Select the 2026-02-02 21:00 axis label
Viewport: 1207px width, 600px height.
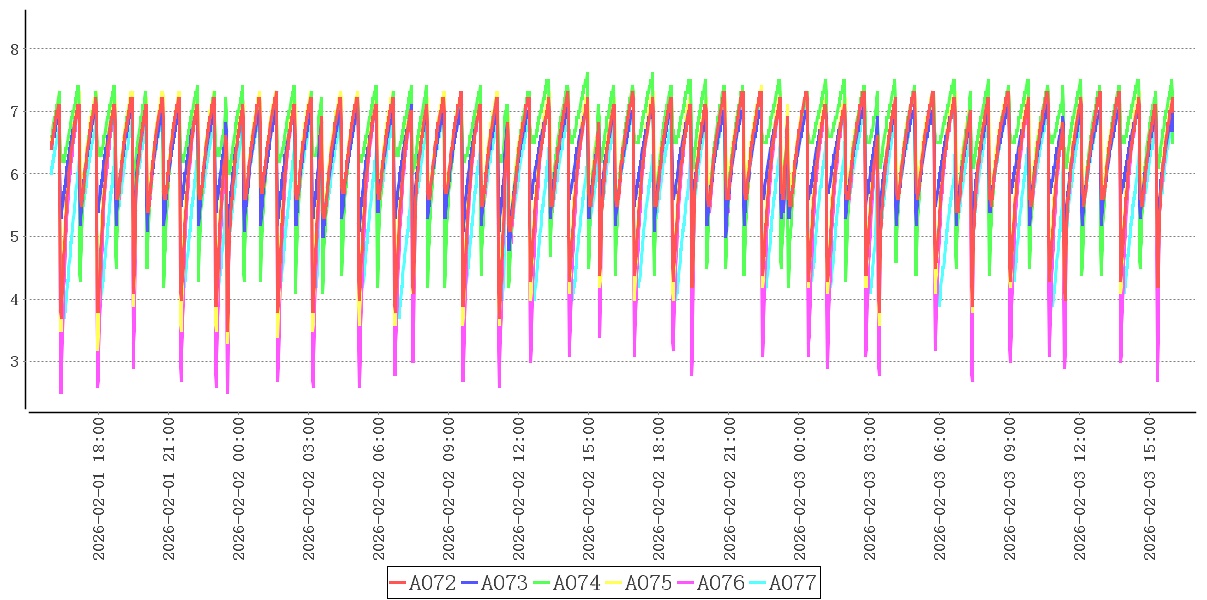tap(729, 489)
